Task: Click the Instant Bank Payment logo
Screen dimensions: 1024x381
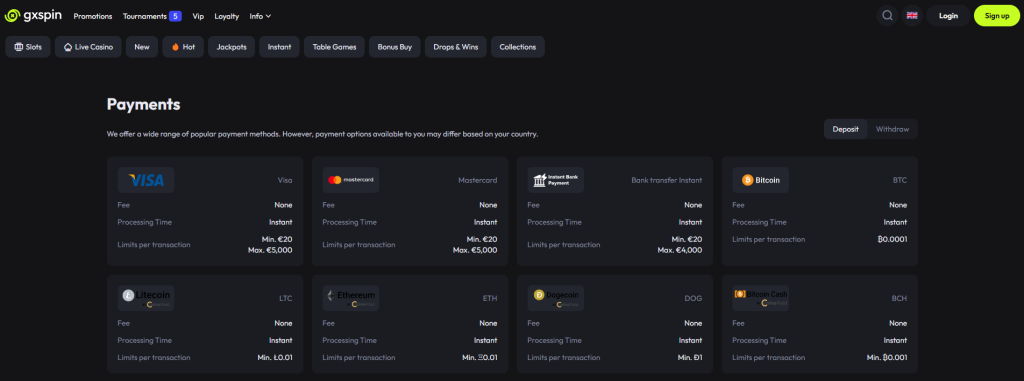Action: (556, 180)
